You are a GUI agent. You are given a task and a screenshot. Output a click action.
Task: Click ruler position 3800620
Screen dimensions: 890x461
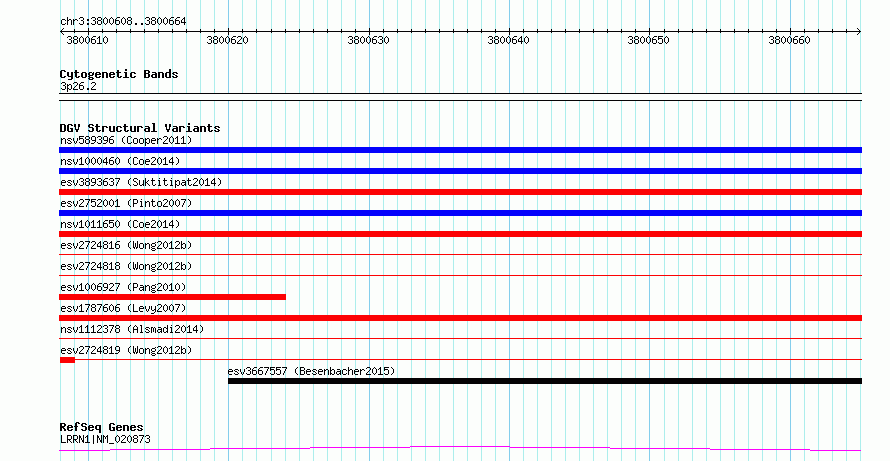pyautogui.click(x=228, y=40)
